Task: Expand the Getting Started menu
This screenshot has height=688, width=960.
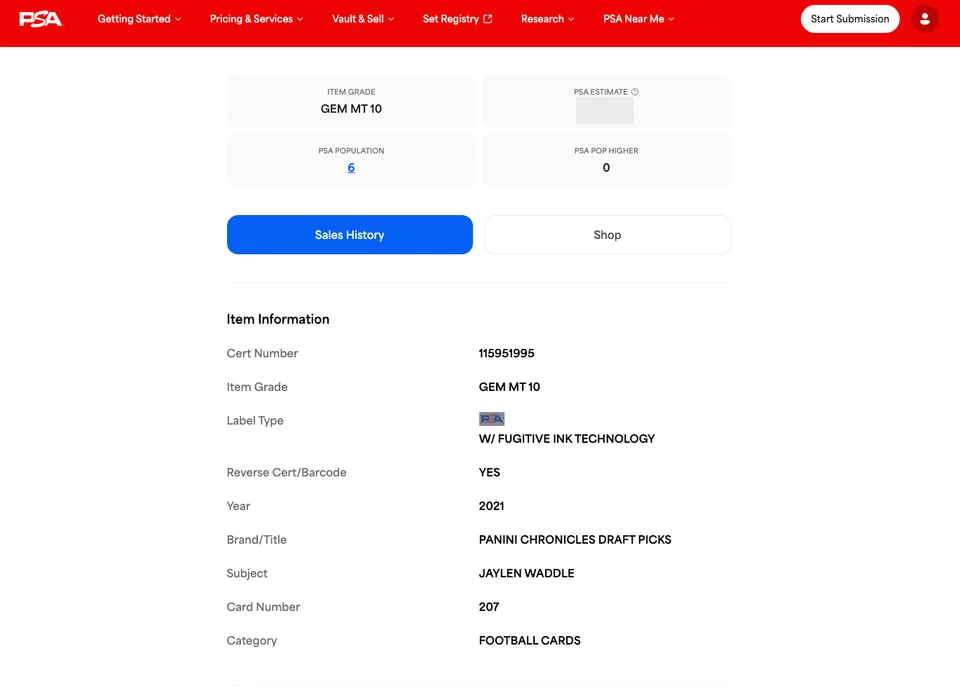Action: [x=139, y=19]
